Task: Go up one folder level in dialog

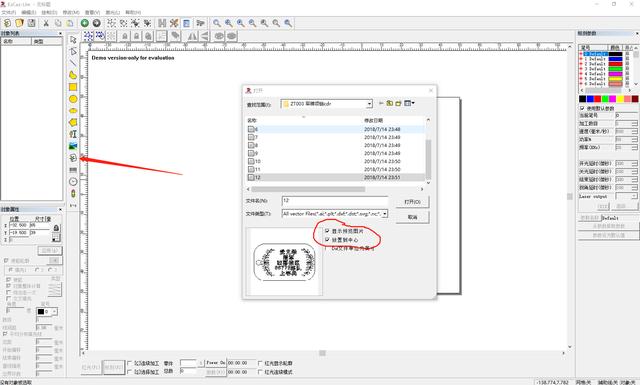Action: pos(389,103)
